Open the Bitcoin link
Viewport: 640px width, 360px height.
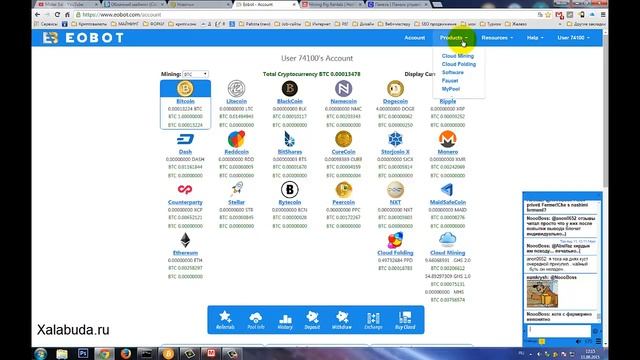pyautogui.click(x=185, y=101)
